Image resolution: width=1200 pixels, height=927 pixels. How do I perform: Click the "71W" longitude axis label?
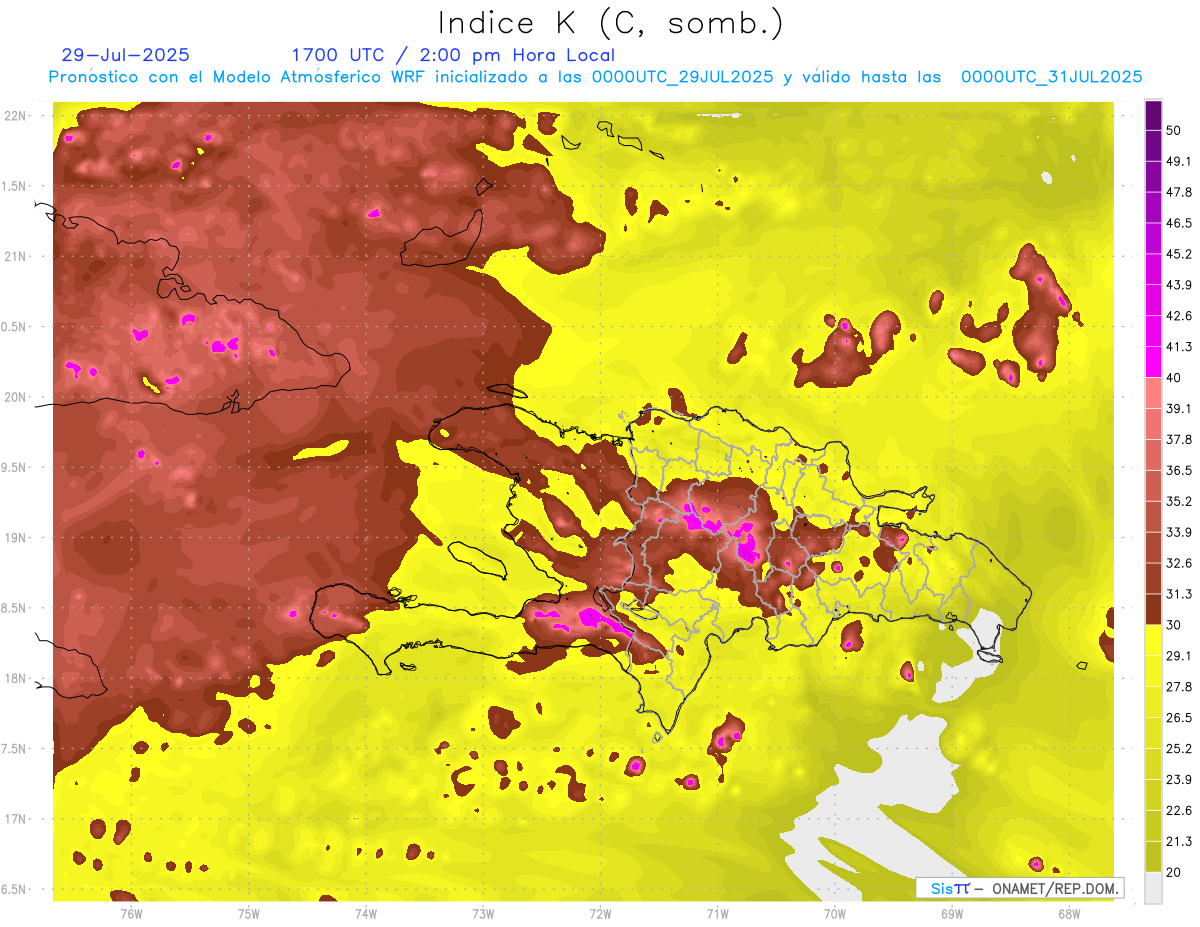[717, 913]
